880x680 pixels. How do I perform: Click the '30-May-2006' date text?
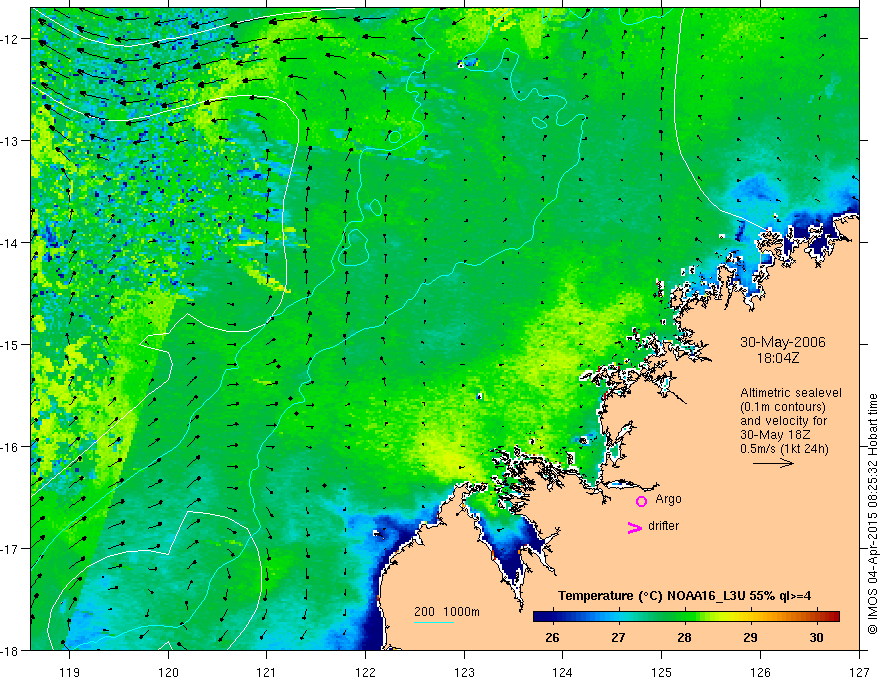[x=782, y=342]
